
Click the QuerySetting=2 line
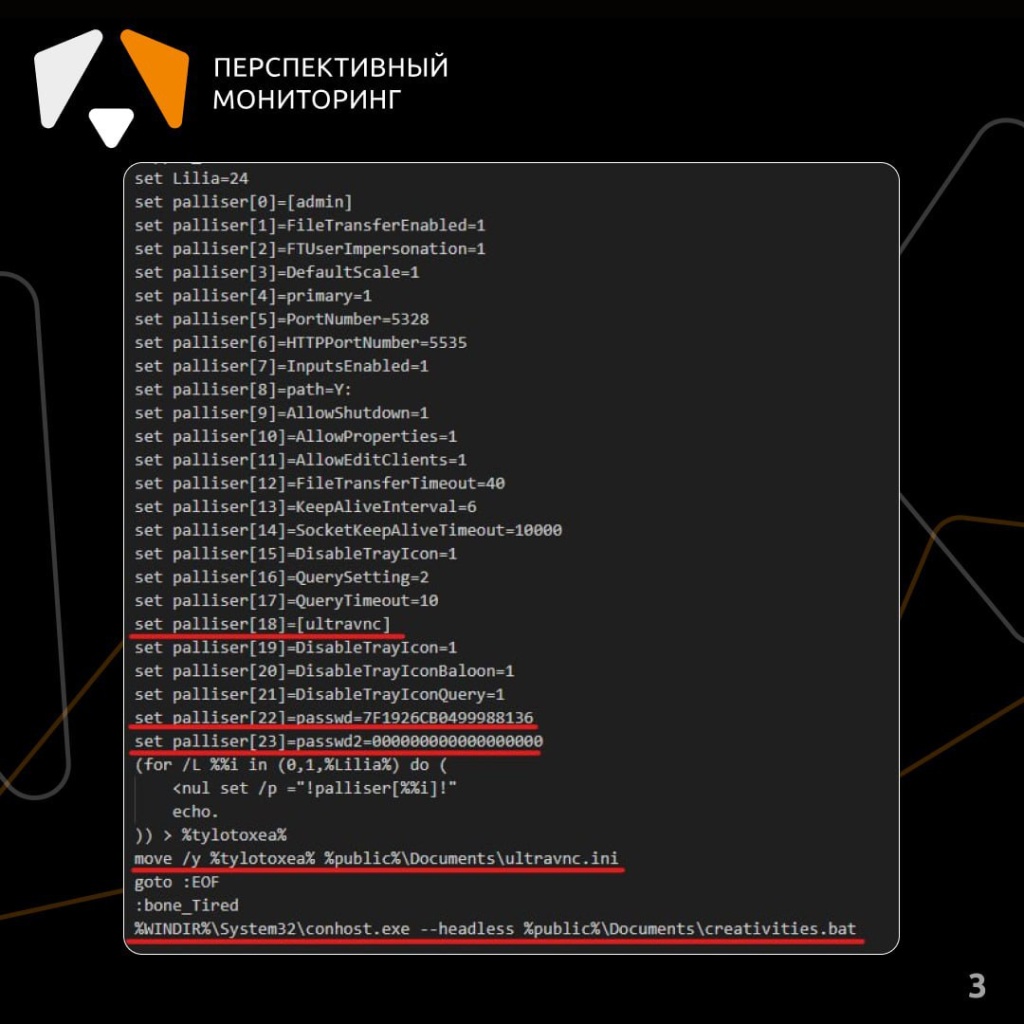click(281, 578)
